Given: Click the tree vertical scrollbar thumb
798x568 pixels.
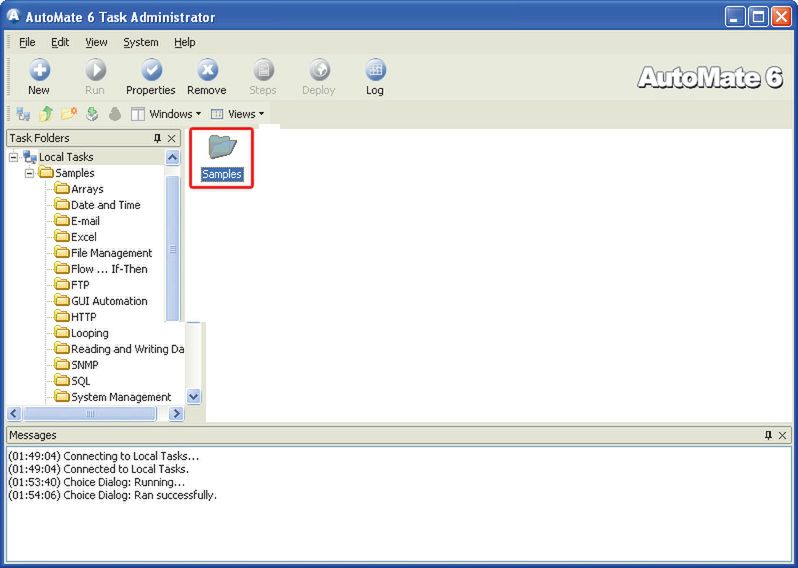Looking at the screenshot, I should pyautogui.click(x=173, y=249).
